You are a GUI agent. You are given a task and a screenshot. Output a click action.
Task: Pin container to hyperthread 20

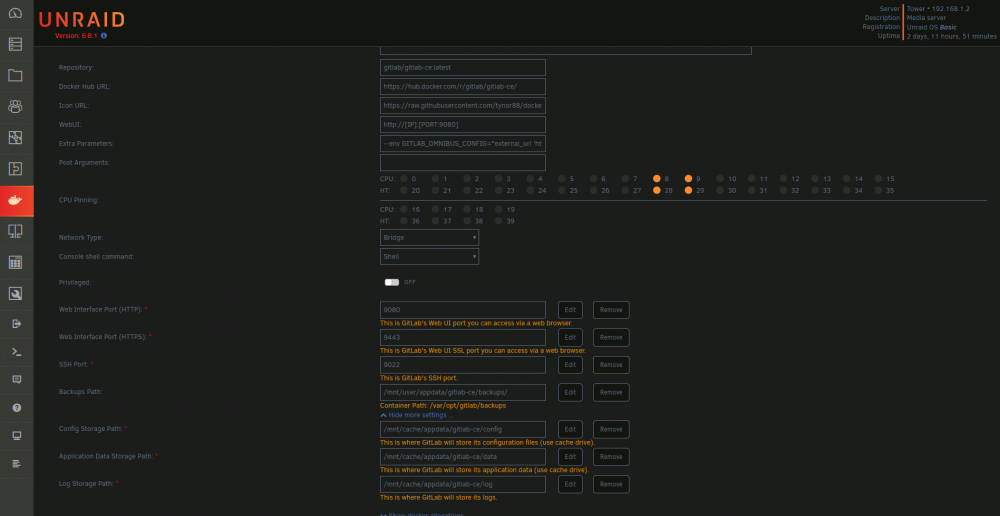404,190
